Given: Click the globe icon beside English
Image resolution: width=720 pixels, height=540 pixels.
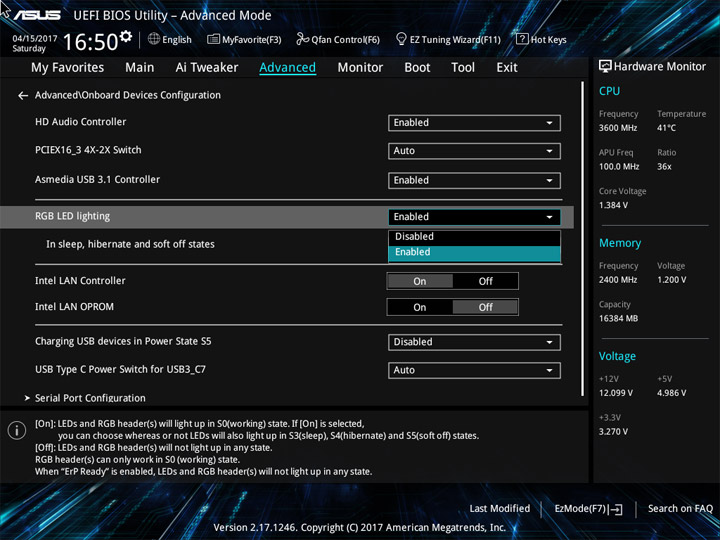Looking at the screenshot, I should pos(154,39).
